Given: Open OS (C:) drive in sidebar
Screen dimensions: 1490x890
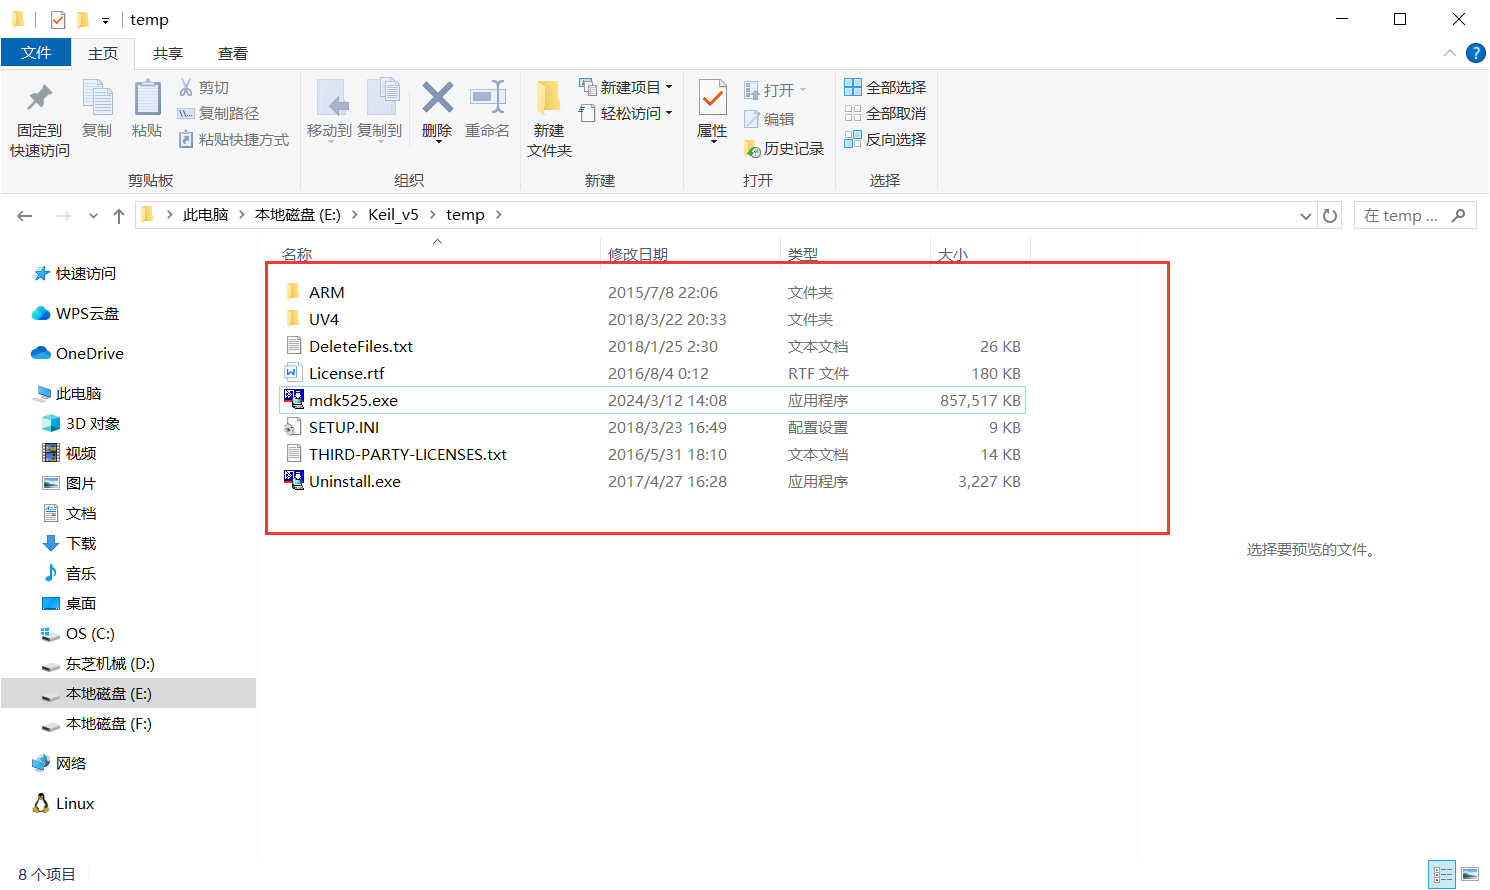Looking at the screenshot, I should (78, 633).
